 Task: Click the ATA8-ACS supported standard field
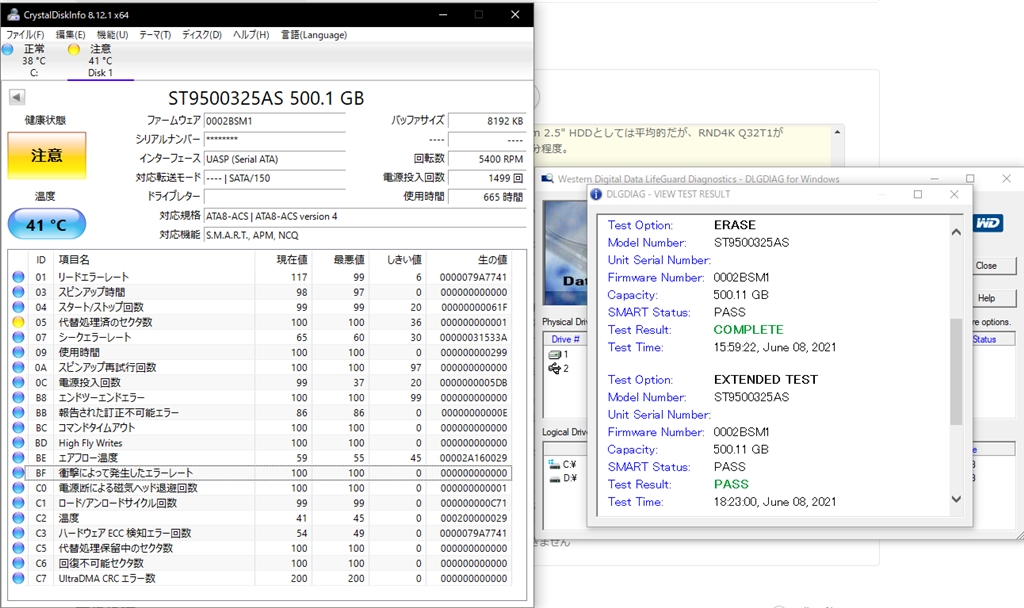pyautogui.click(x=365, y=216)
